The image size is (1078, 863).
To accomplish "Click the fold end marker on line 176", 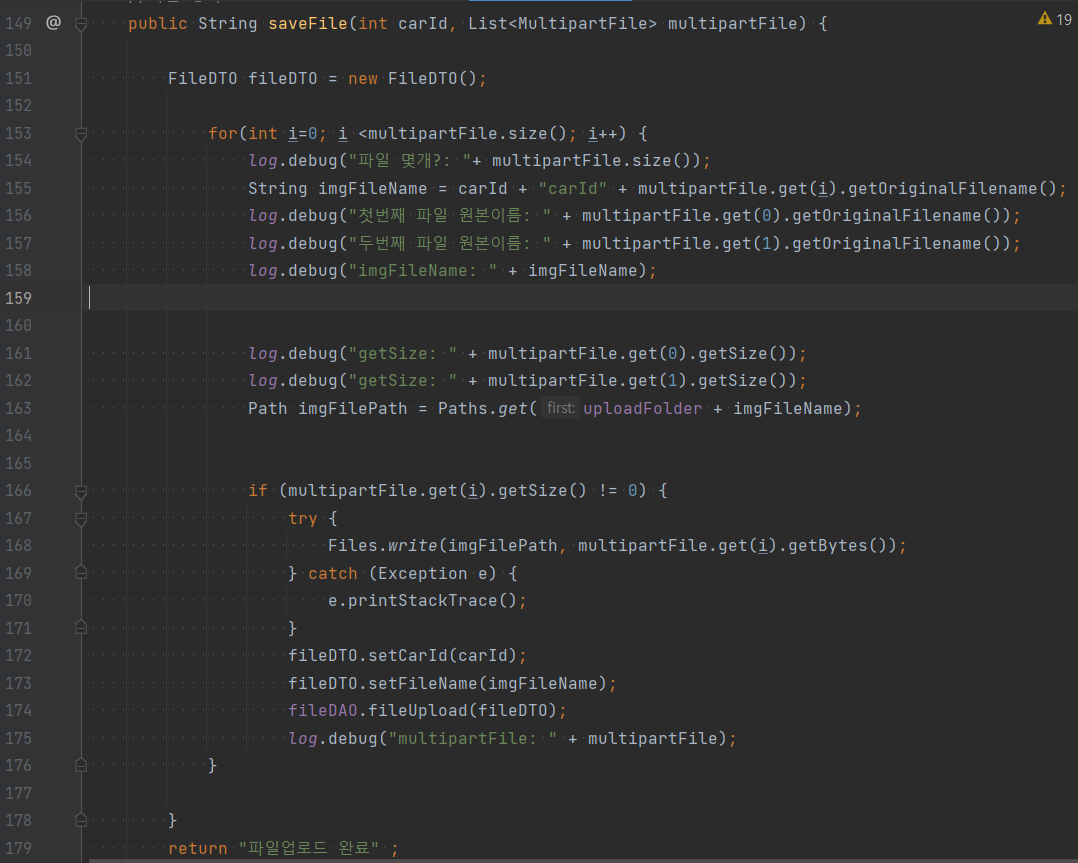I will (81, 765).
